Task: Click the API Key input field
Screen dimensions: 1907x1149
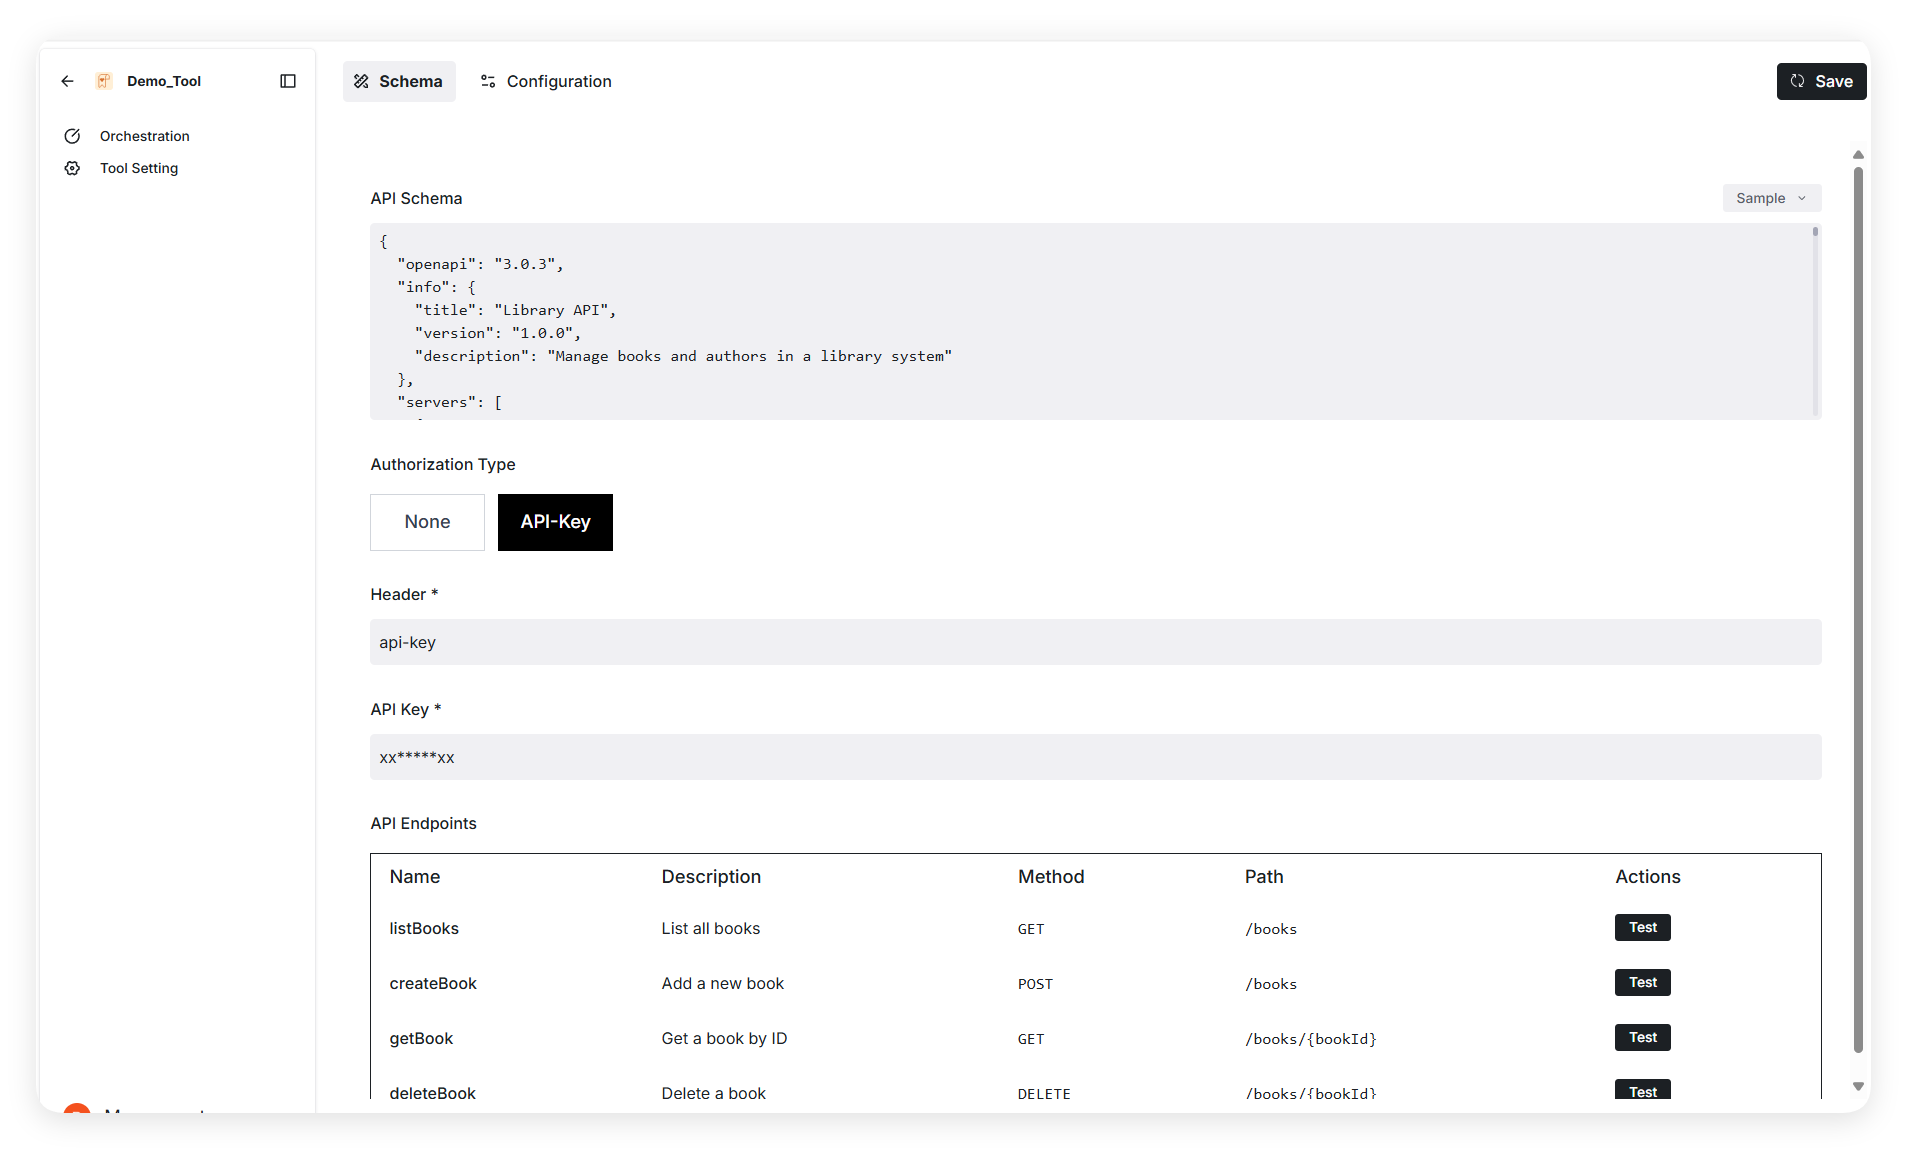Action: [1095, 757]
